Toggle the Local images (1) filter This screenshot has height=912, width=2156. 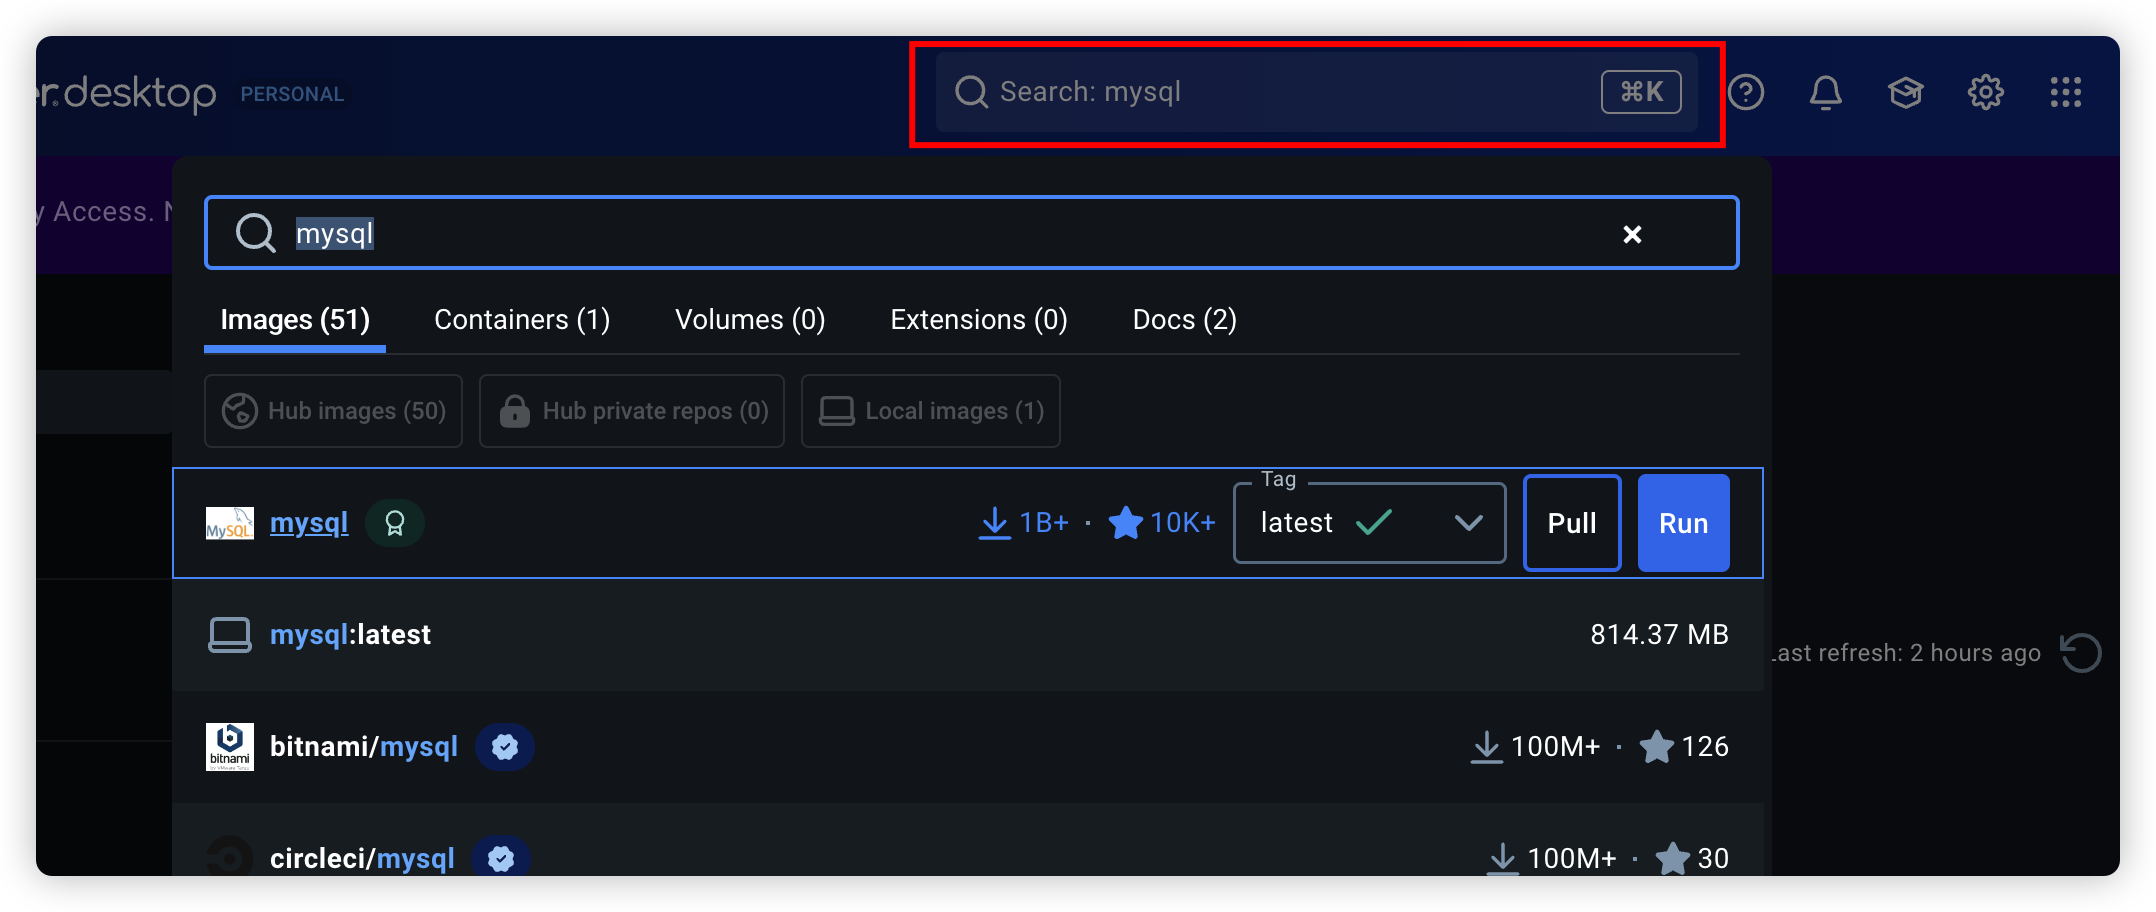coord(931,411)
